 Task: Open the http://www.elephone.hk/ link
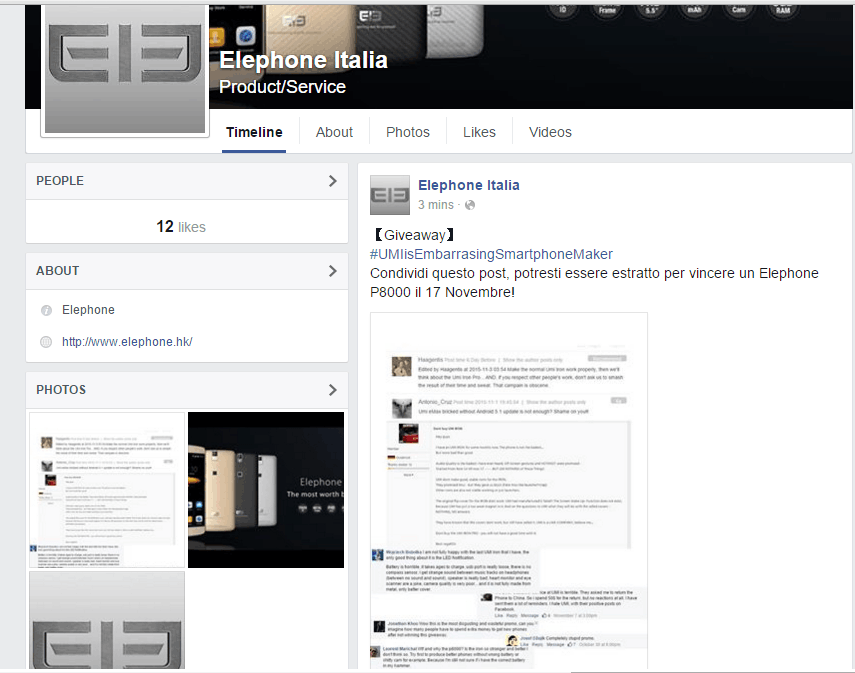tap(127, 342)
